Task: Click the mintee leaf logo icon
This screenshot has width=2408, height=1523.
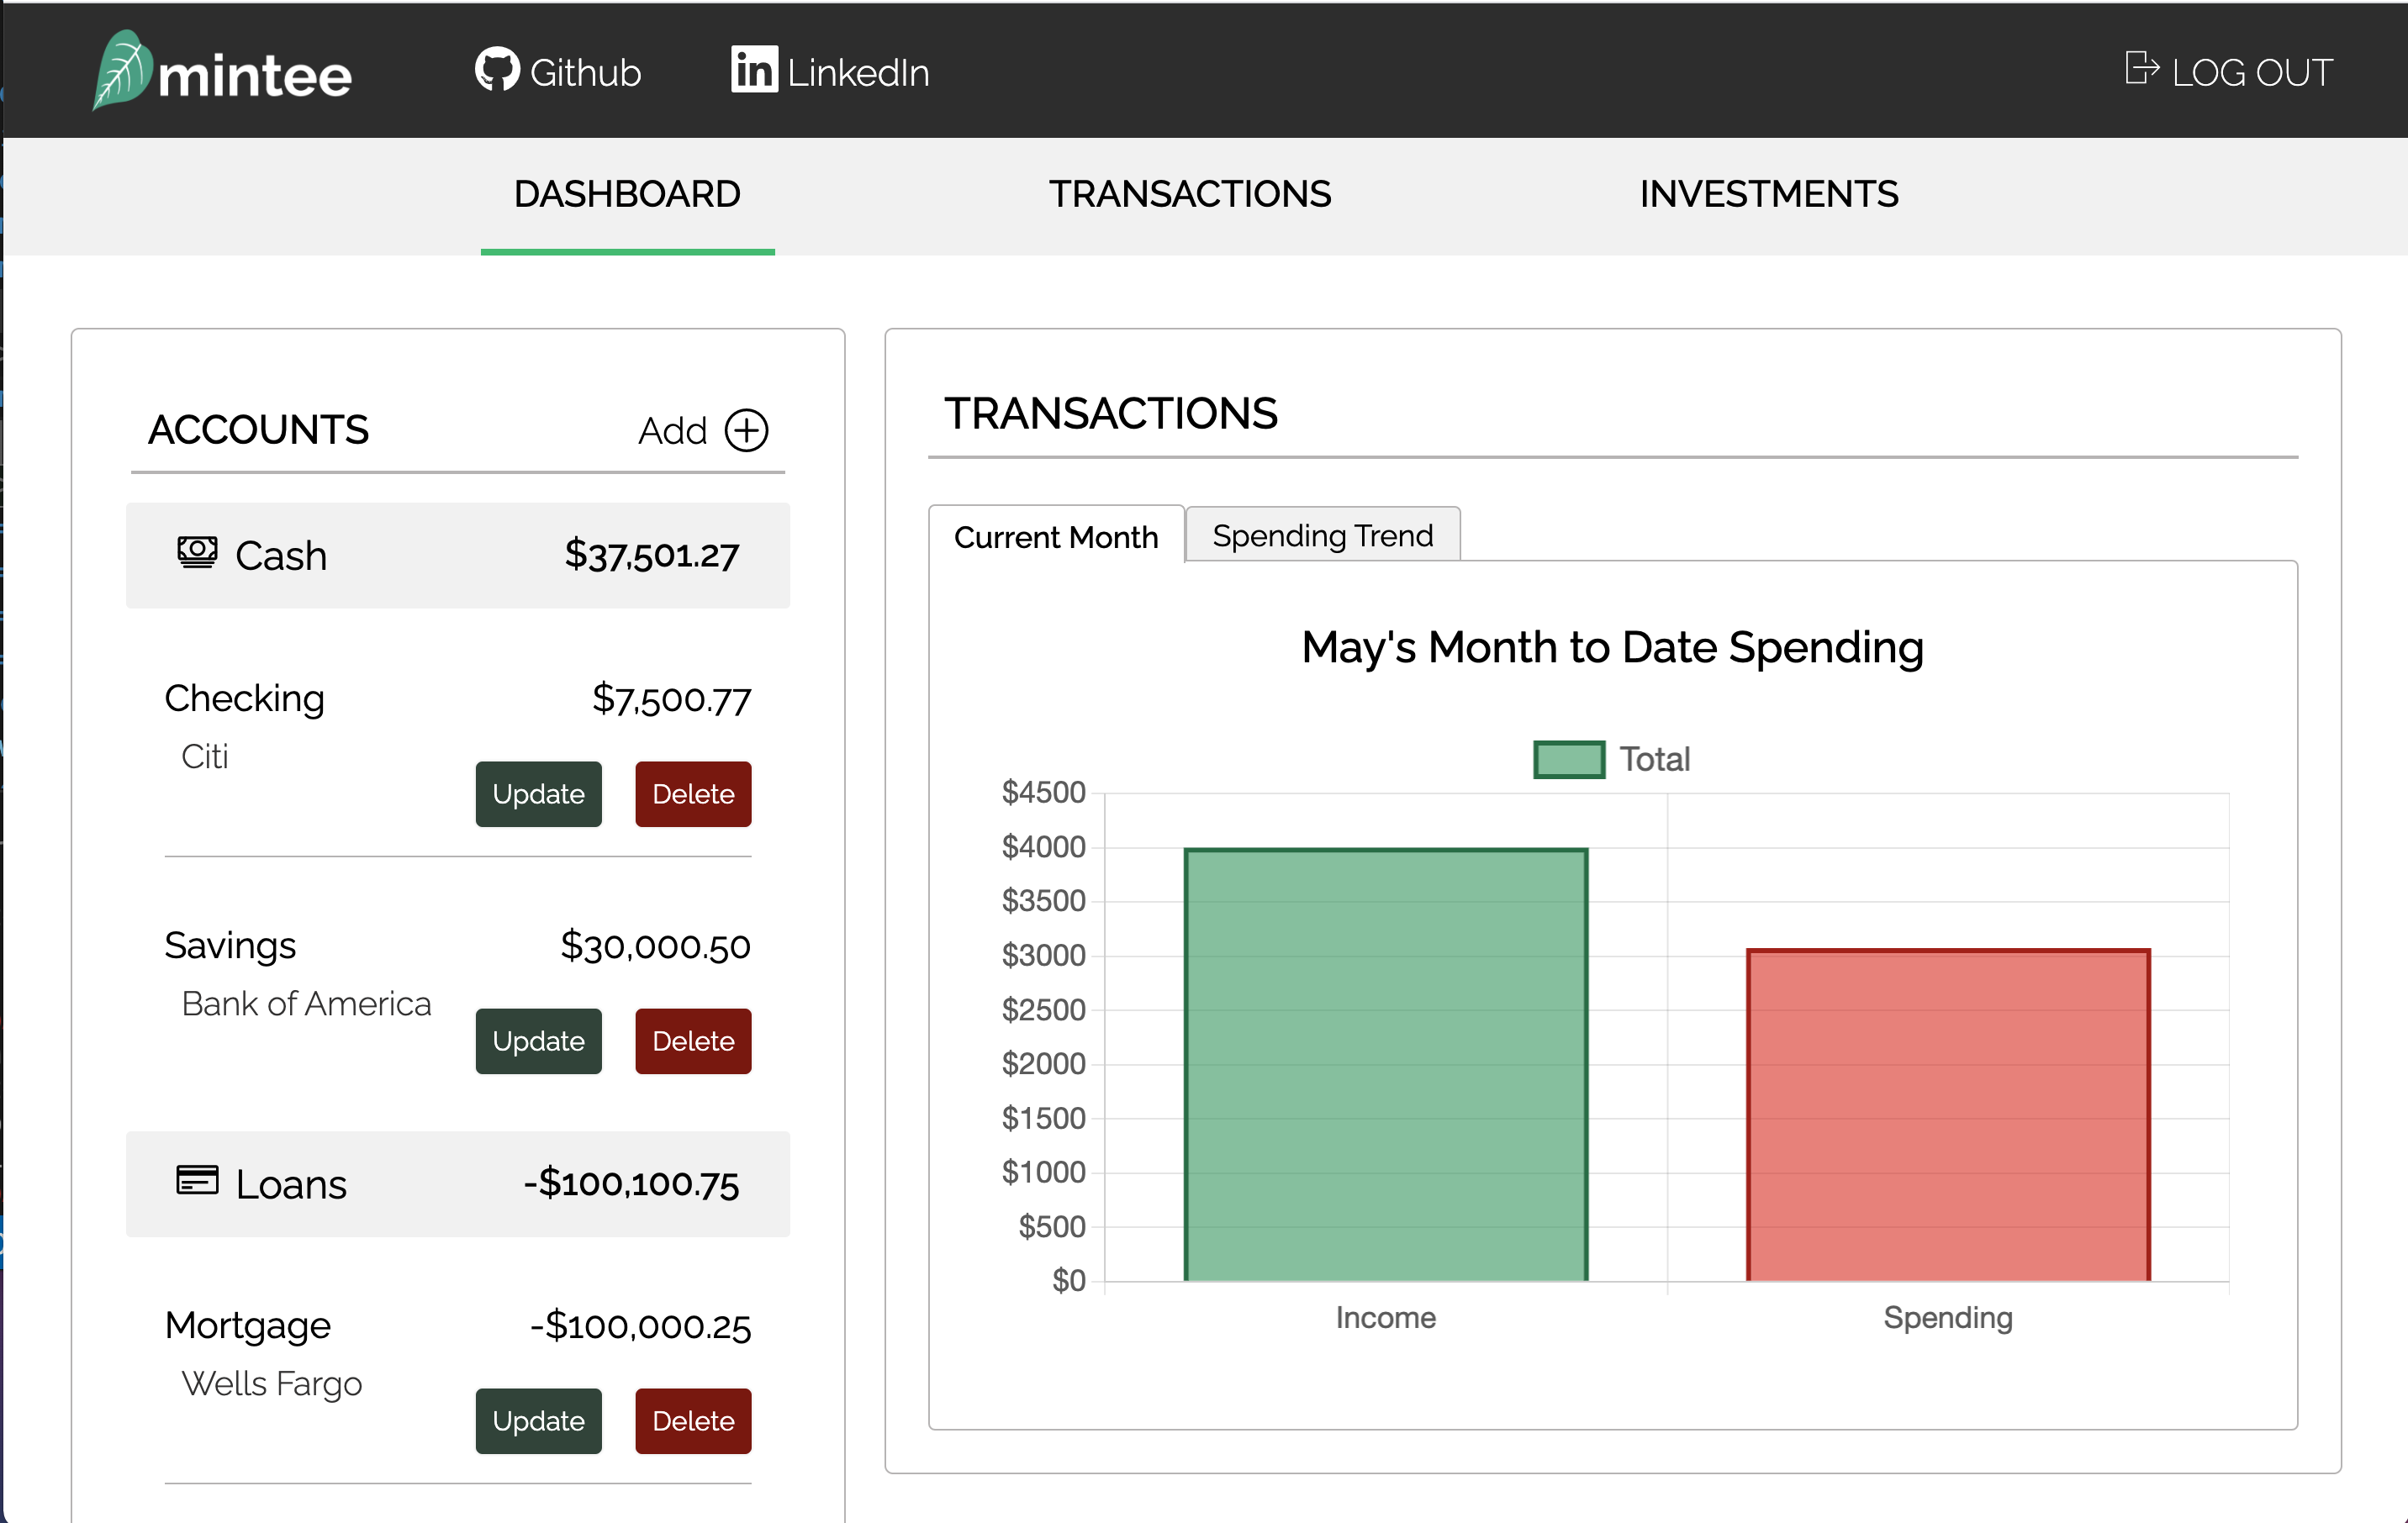Action: click(122, 68)
